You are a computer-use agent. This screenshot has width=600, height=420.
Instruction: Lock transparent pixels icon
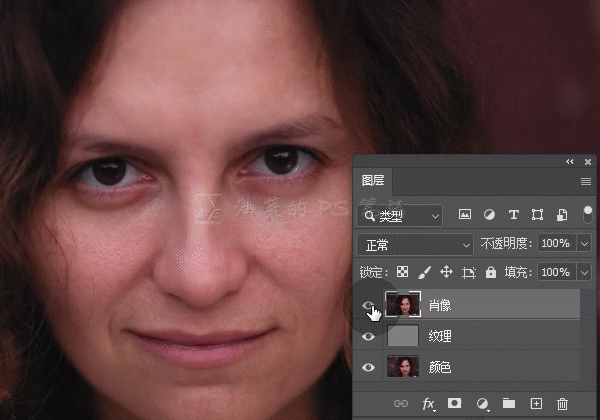[x=402, y=272]
